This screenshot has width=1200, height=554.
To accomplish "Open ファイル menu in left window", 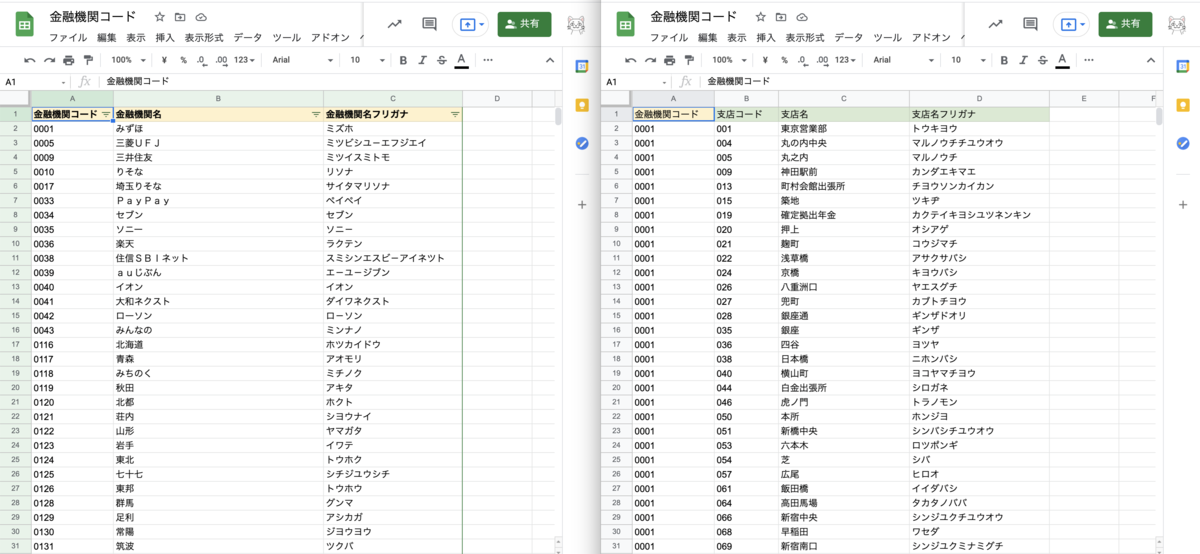I will point(68,38).
